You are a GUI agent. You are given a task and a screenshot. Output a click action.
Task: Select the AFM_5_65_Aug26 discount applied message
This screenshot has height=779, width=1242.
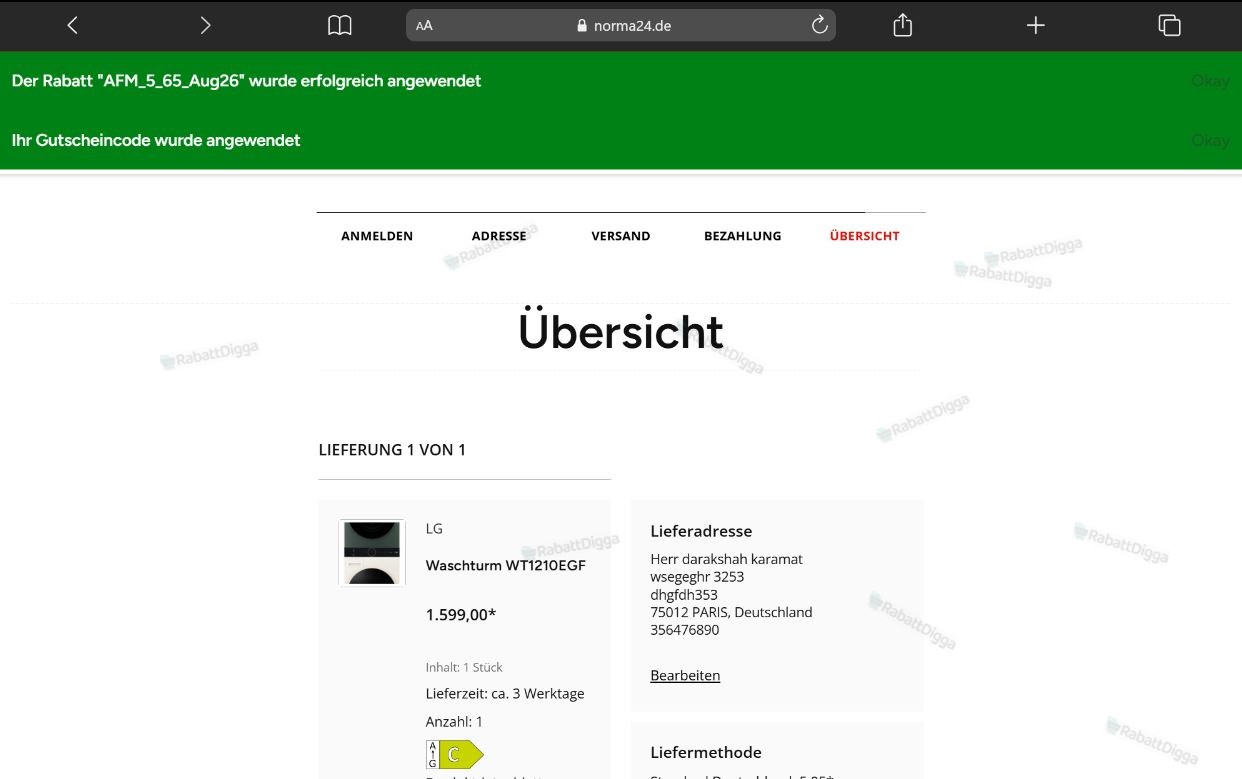click(246, 81)
